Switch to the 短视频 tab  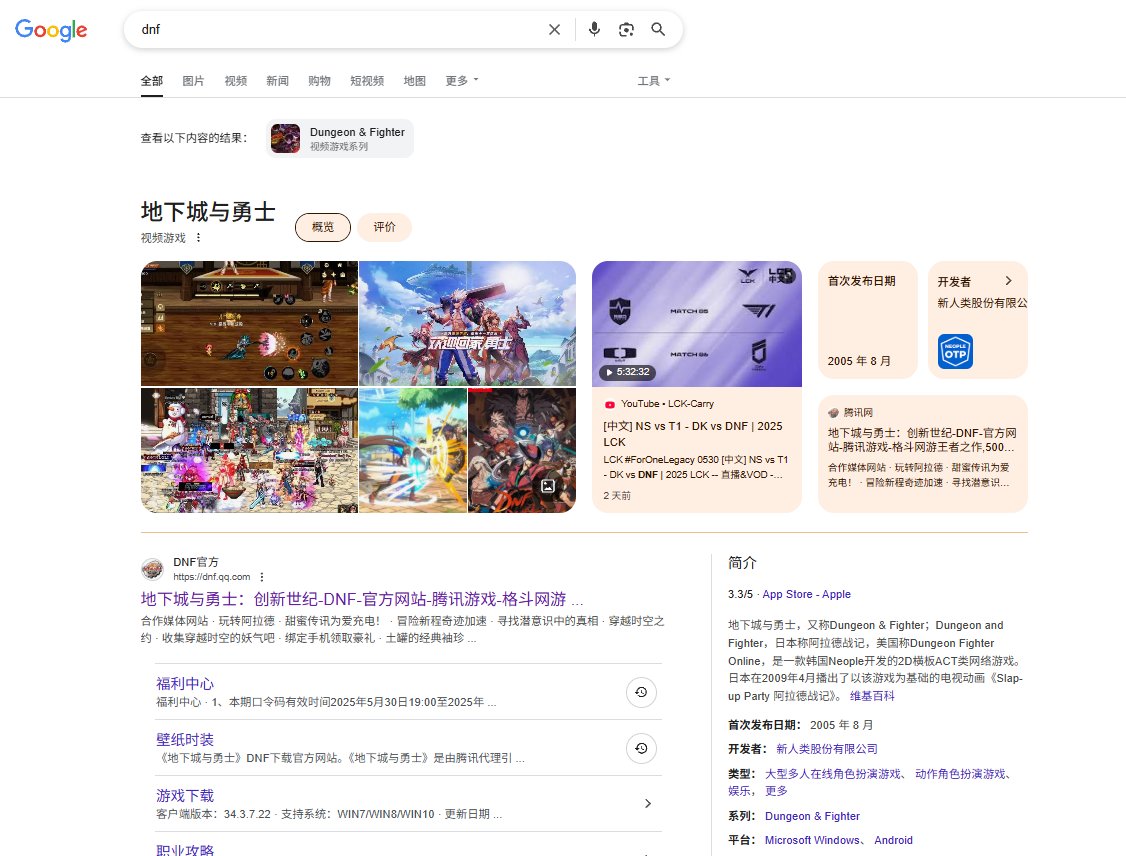pyautogui.click(x=367, y=80)
